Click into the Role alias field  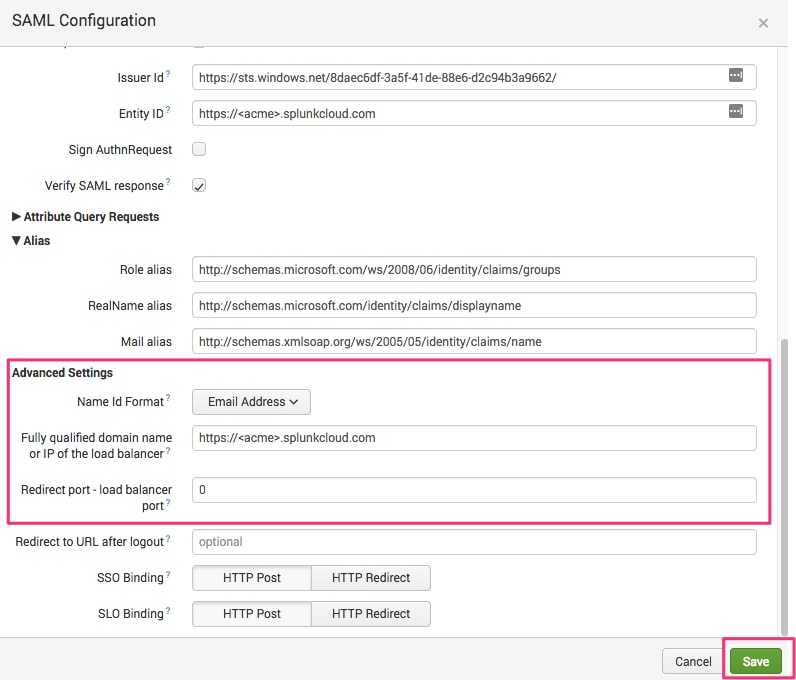point(474,269)
